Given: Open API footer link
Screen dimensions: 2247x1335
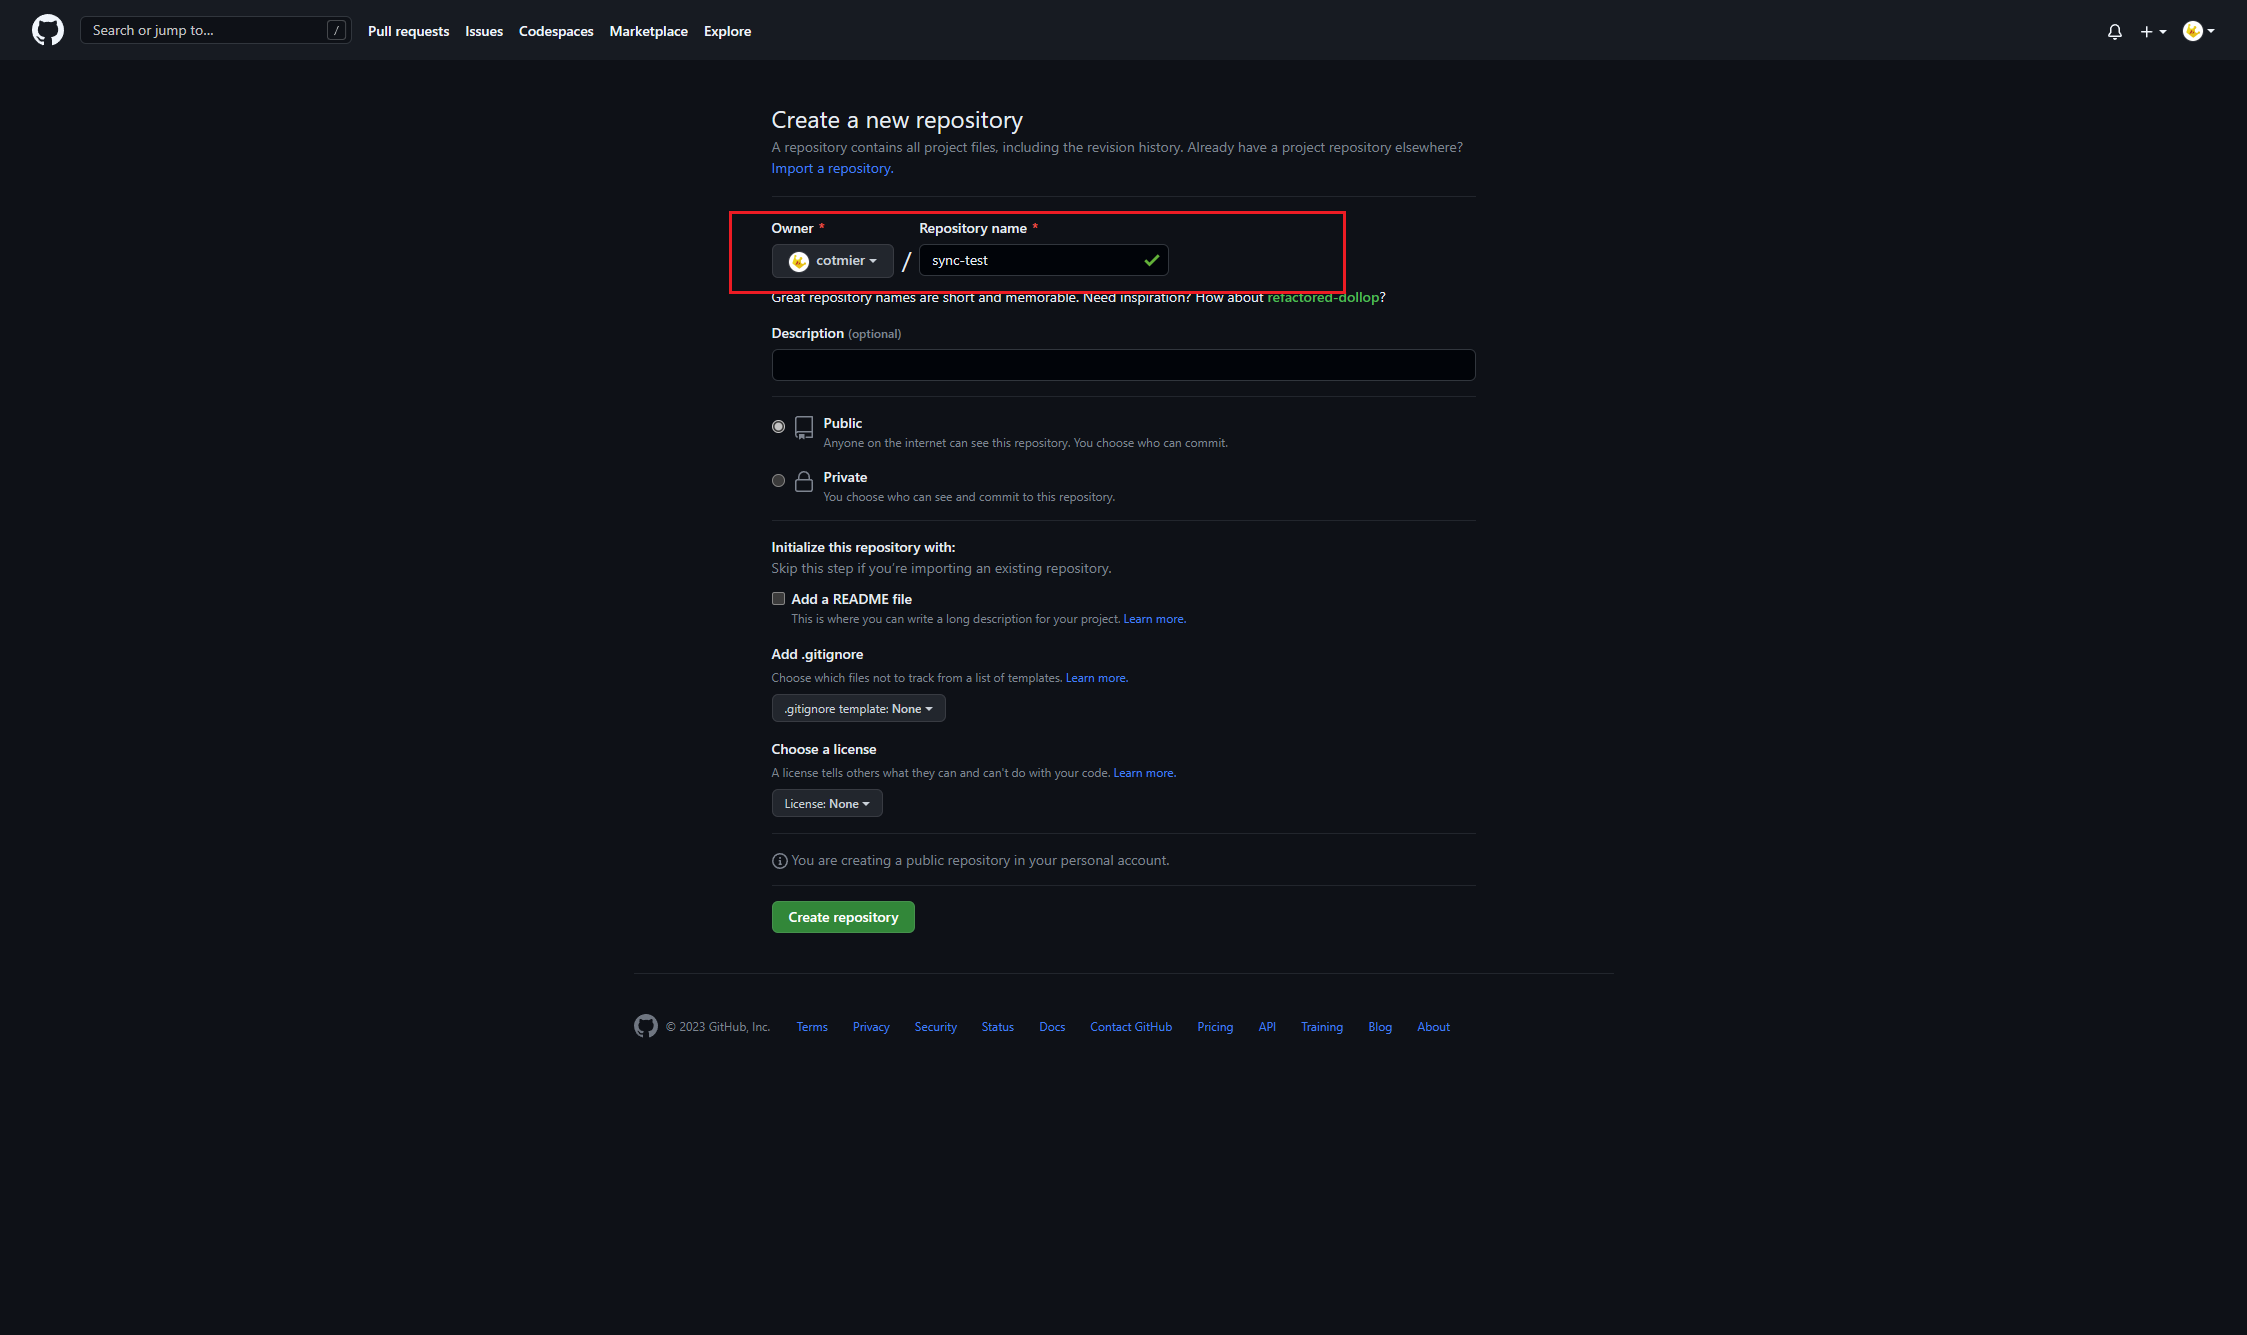Looking at the screenshot, I should point(1267,1027).
